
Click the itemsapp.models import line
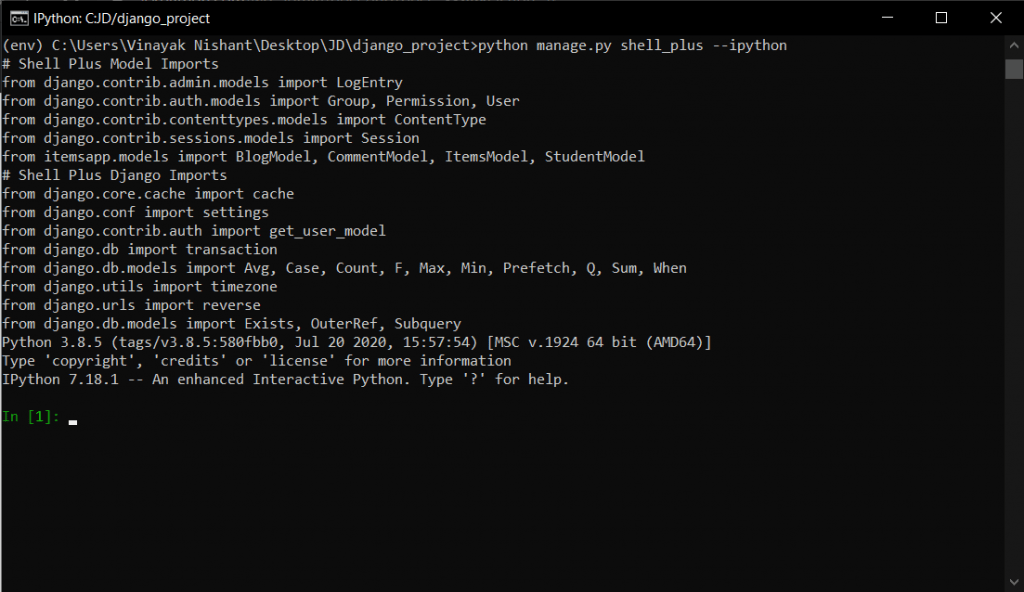[x=320, y=156]
